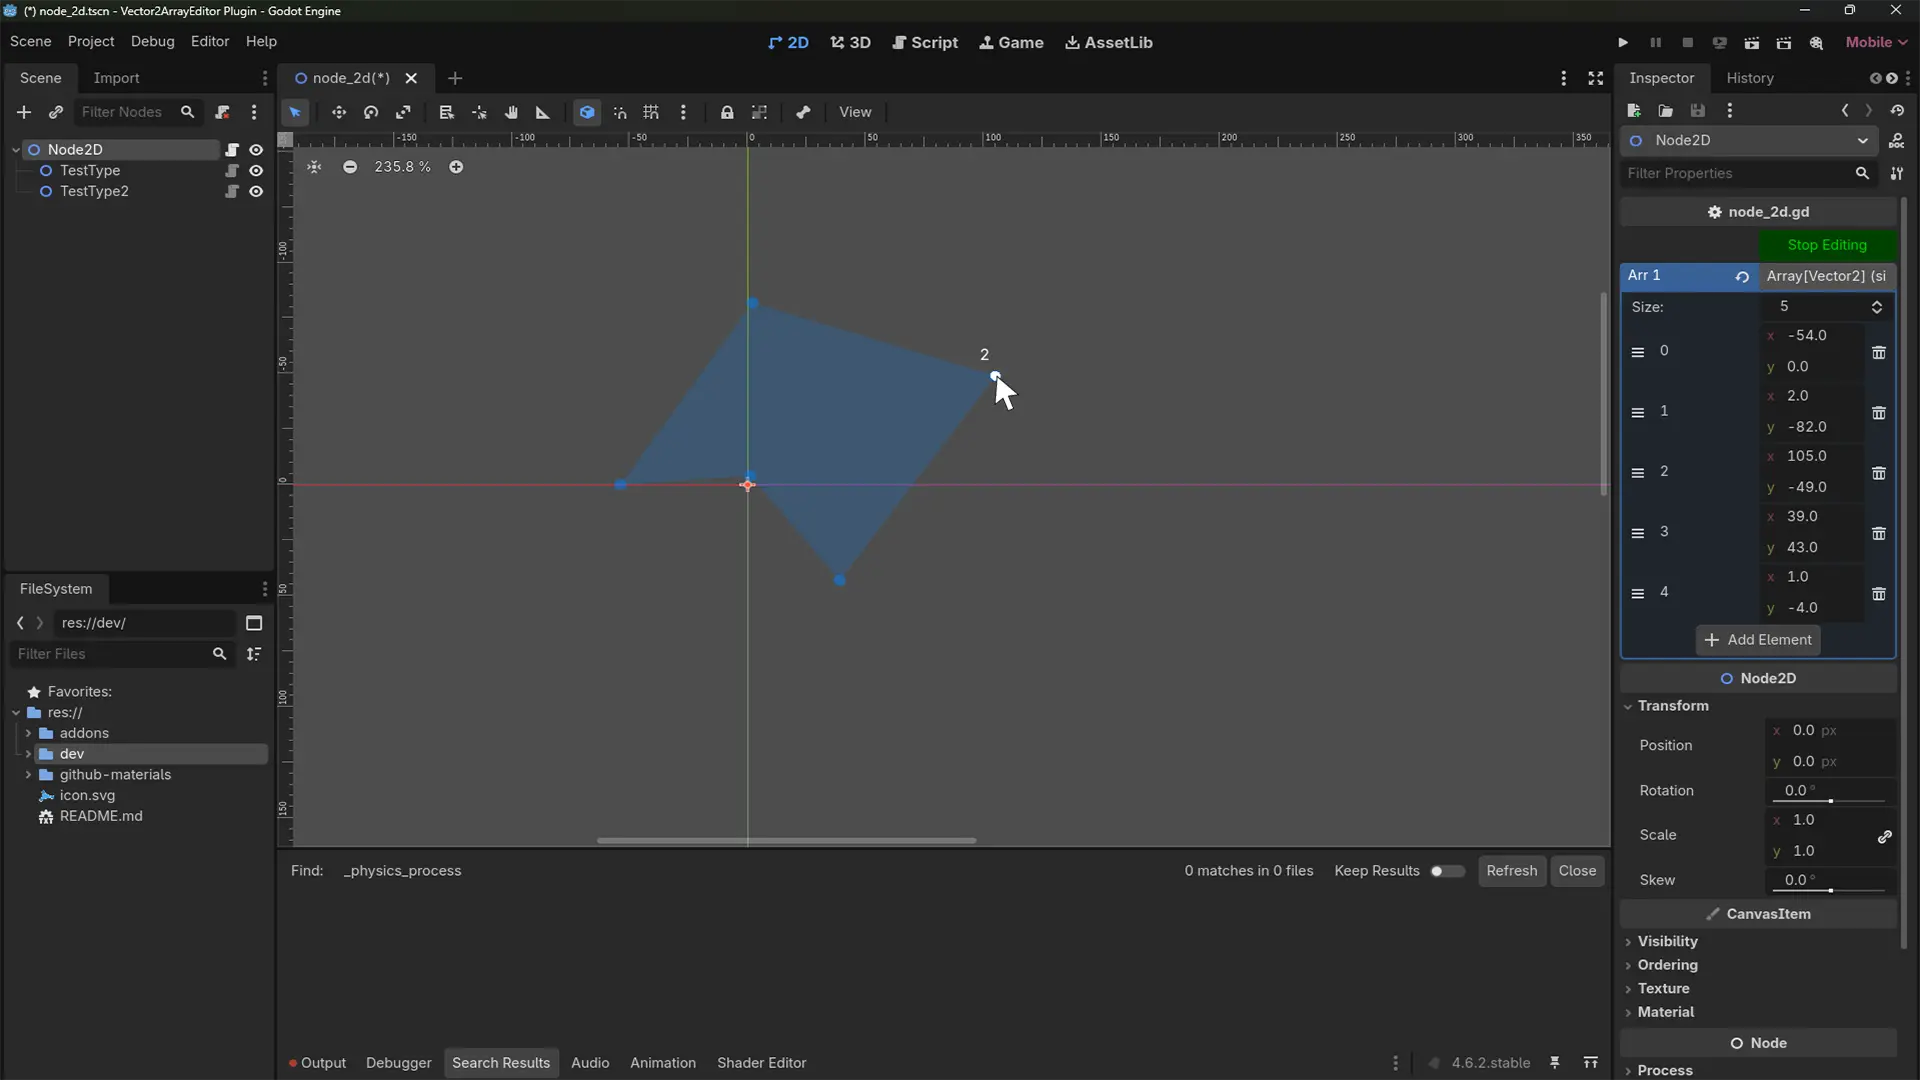Open the Node2D object dropdown
The height and width of the screenshot is (1080, 1920).
point(1749,140)
